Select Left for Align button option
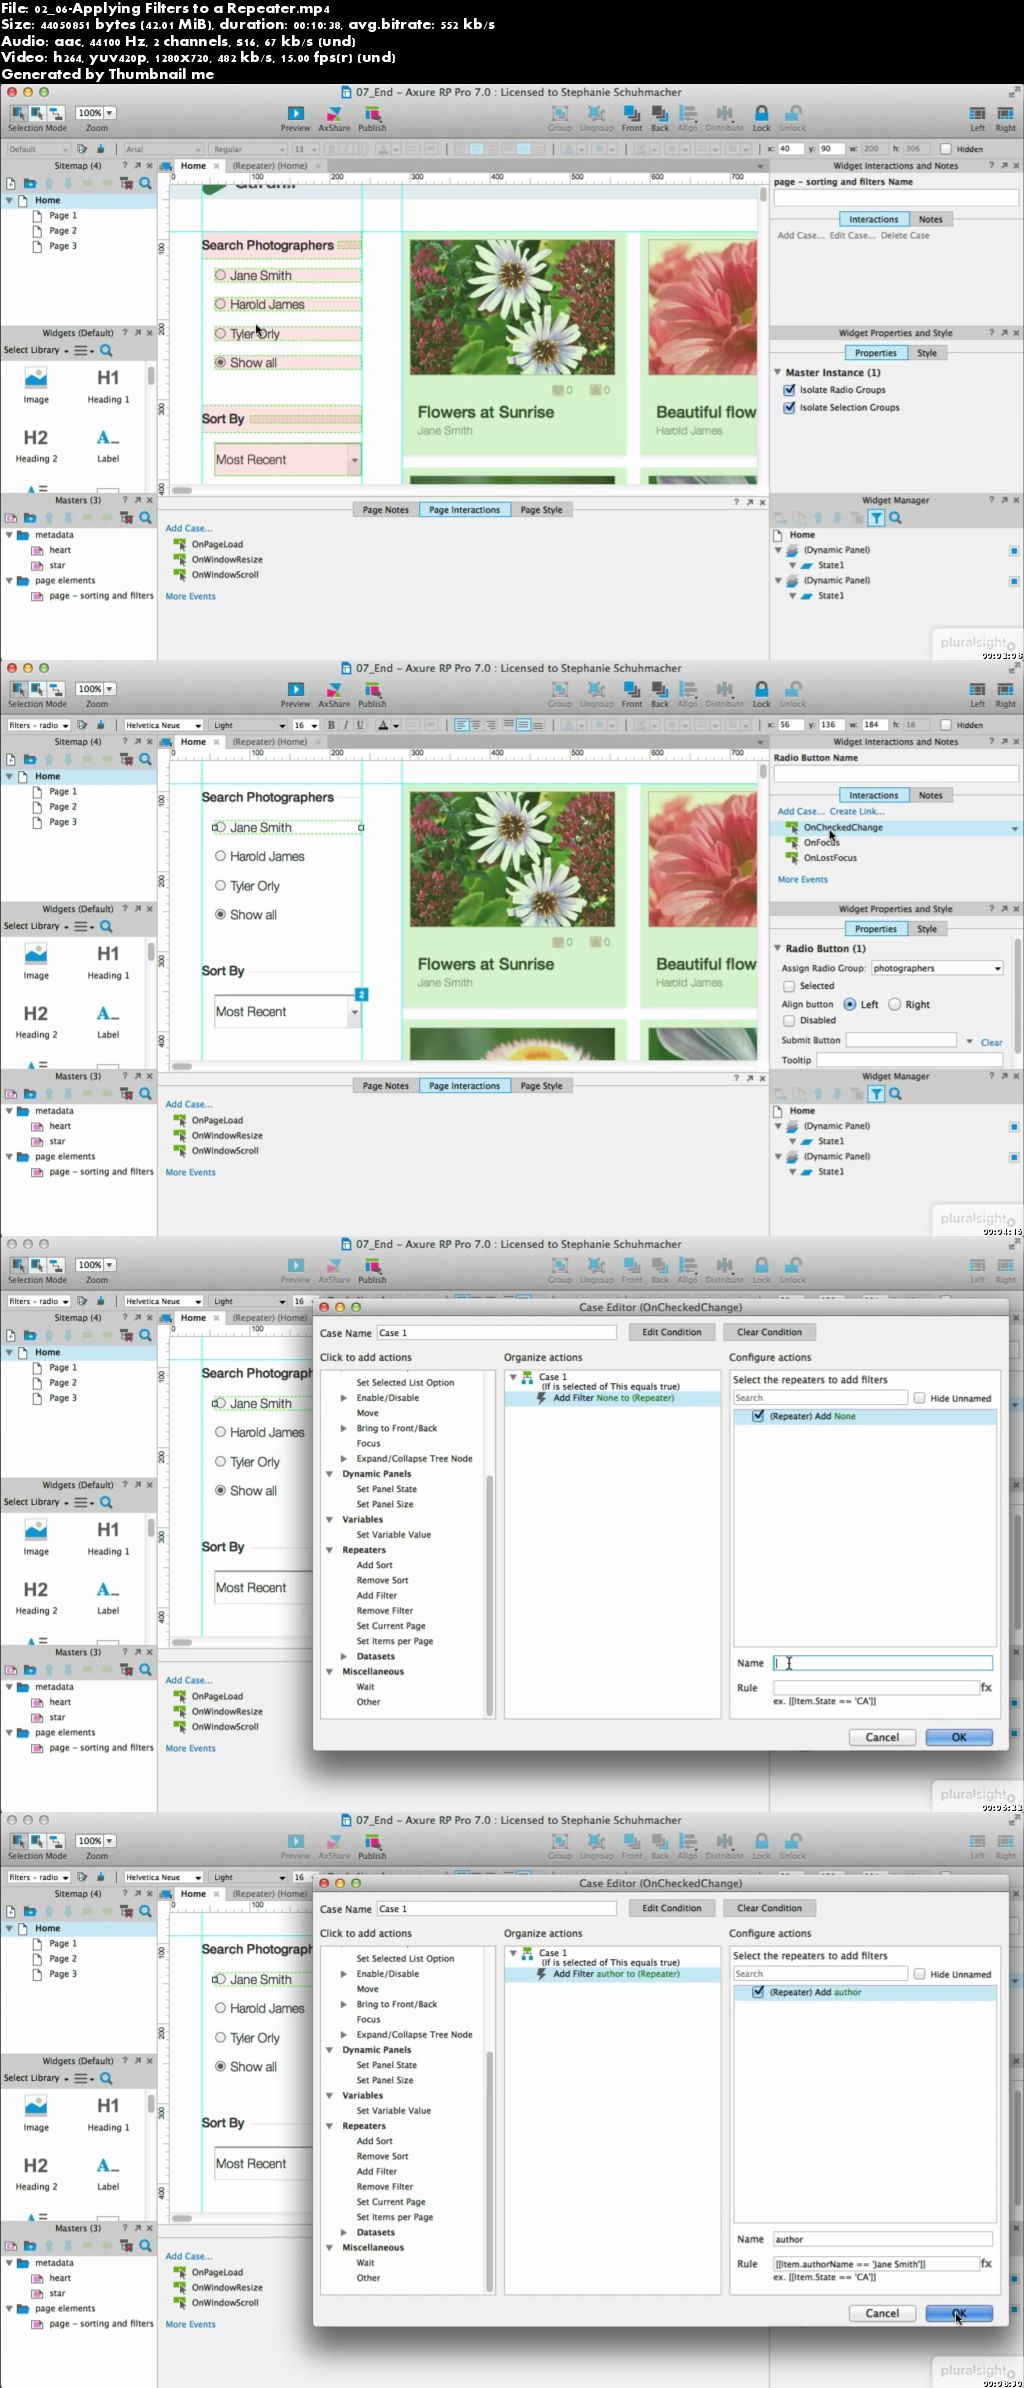1024x2388 pixels. point(850,1004)
